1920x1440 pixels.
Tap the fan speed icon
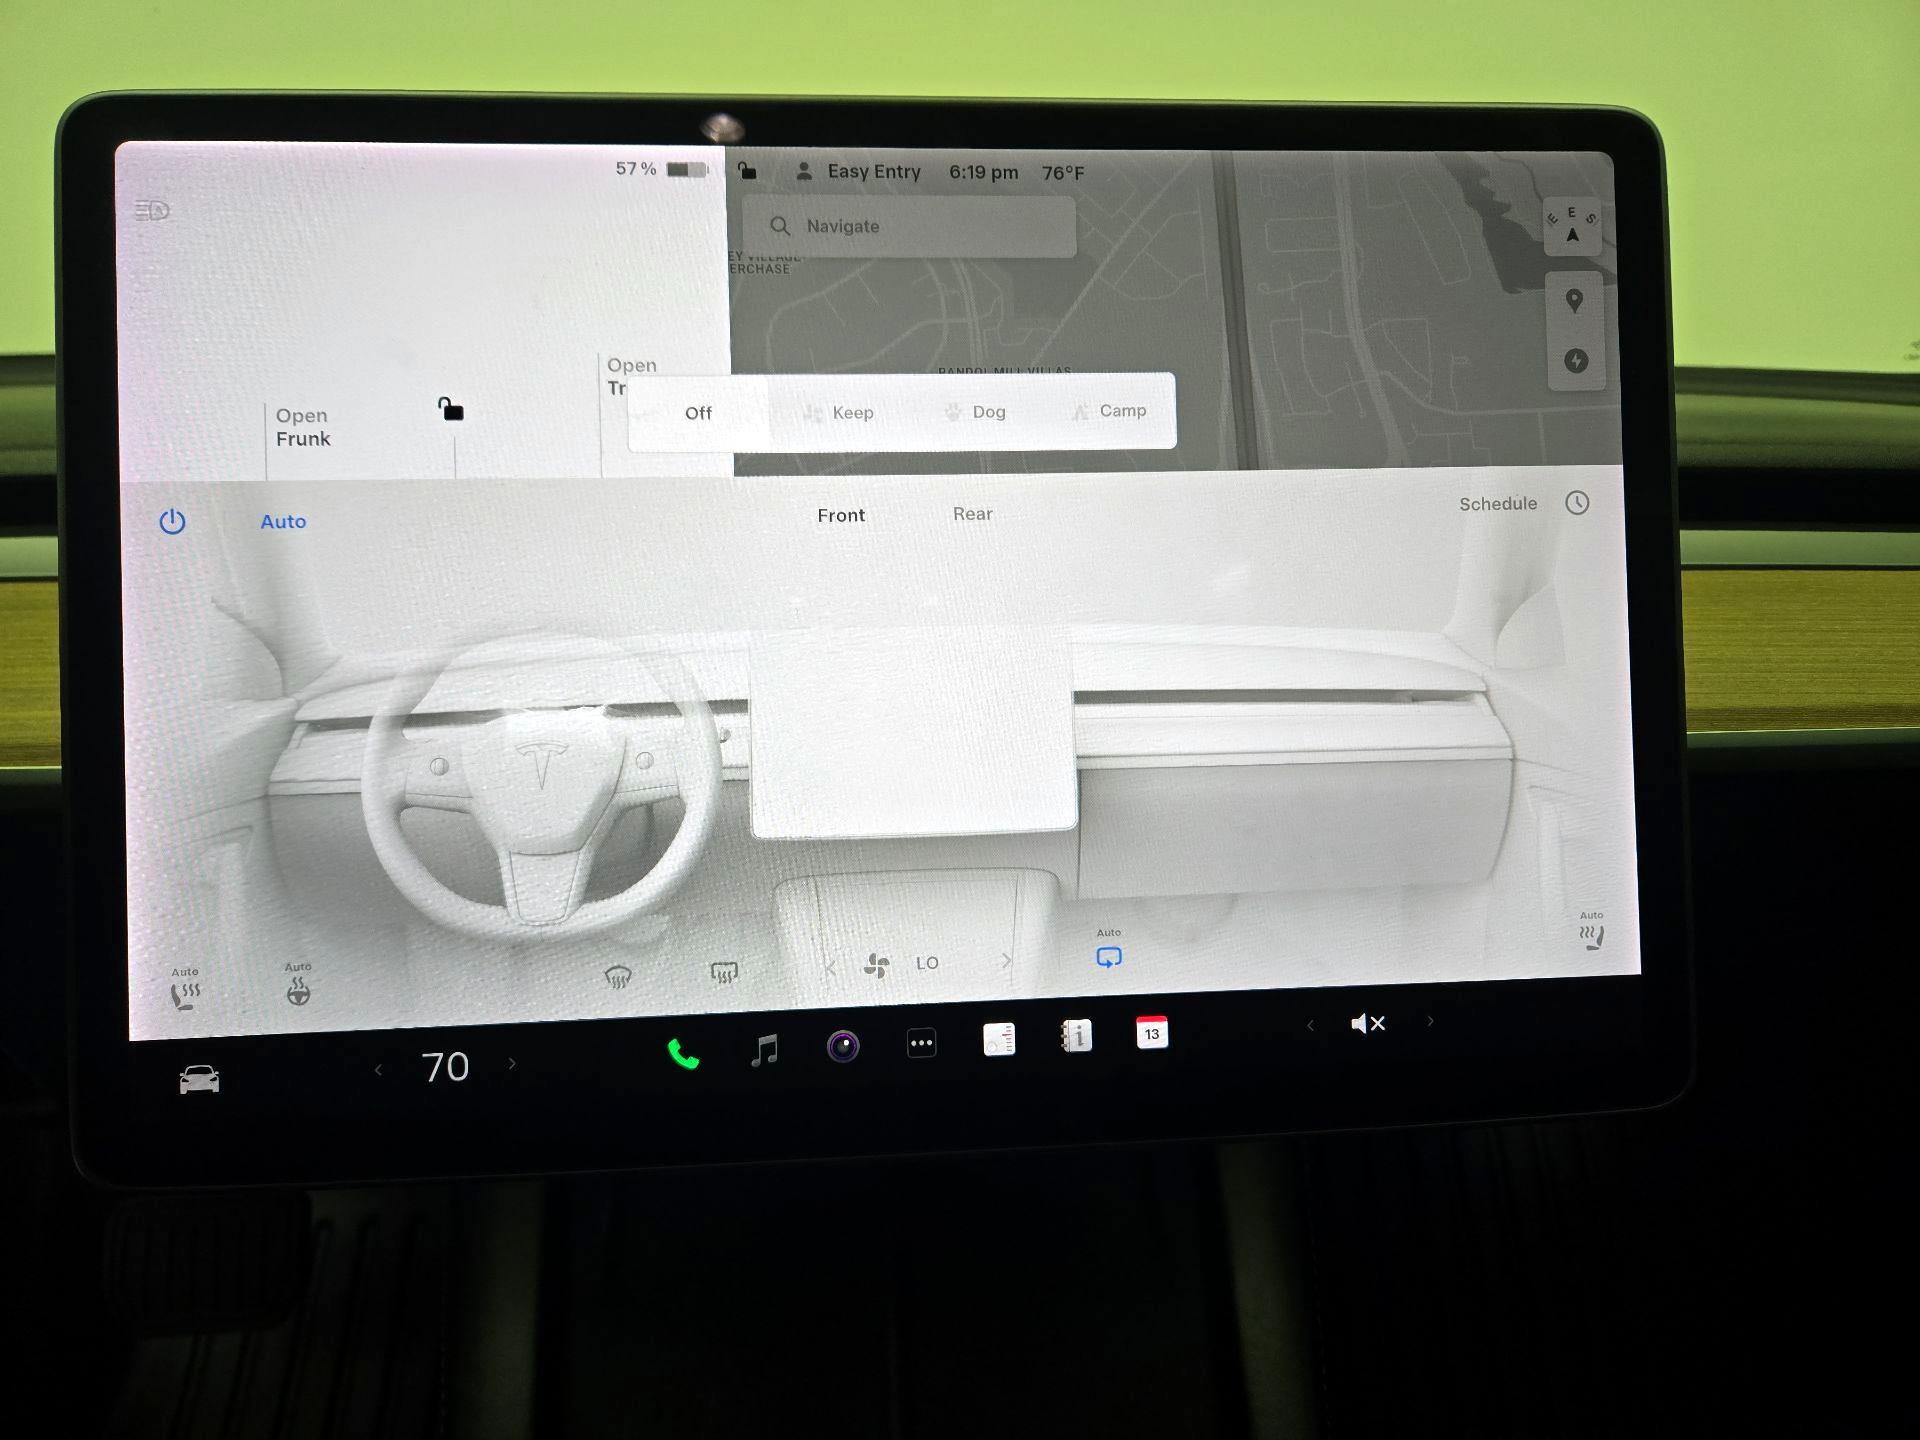coord(877,965)
